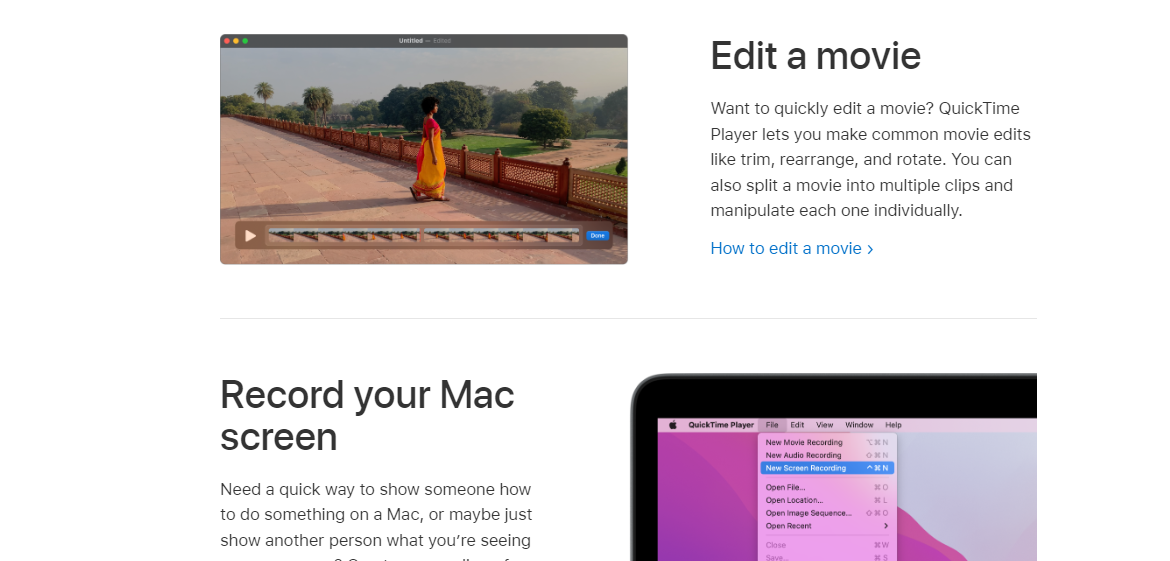The width and height of the screenshot is (1170, 561).
Task: Choose Open File... from the File menu
Action: (x=827, y=487)
